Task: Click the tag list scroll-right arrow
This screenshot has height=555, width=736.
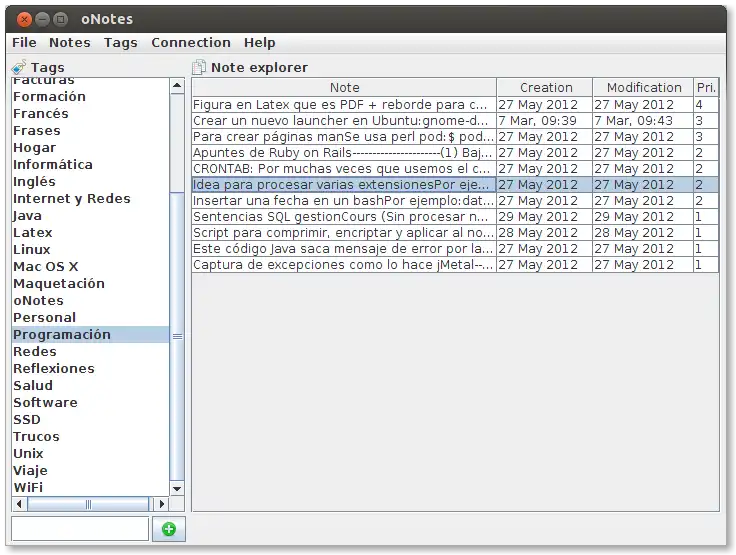Action: [162, 504]
